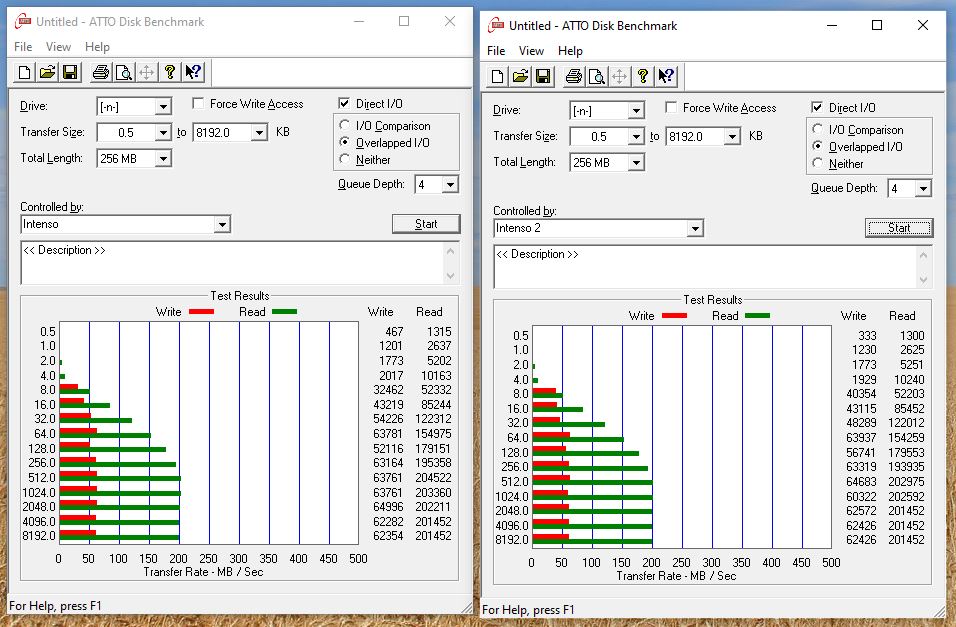Viewport: 956px width, 627px height.
Task: Click Print icon in left window toolbar
Action: pyautogui.click(x=101, y=73)
